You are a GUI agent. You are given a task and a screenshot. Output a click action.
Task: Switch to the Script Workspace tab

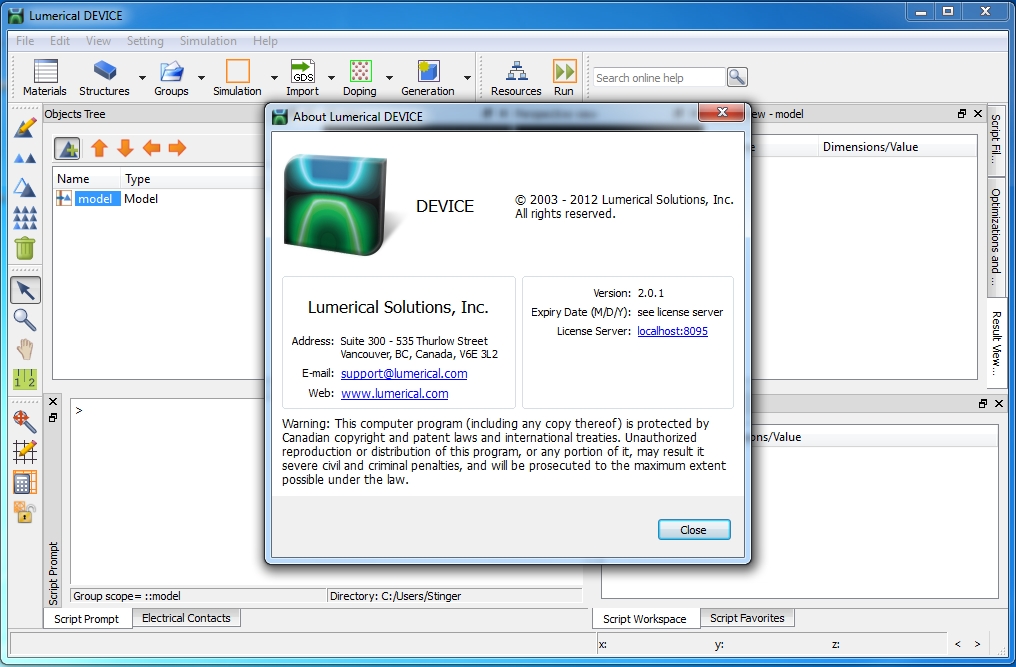tap(645, 619)
